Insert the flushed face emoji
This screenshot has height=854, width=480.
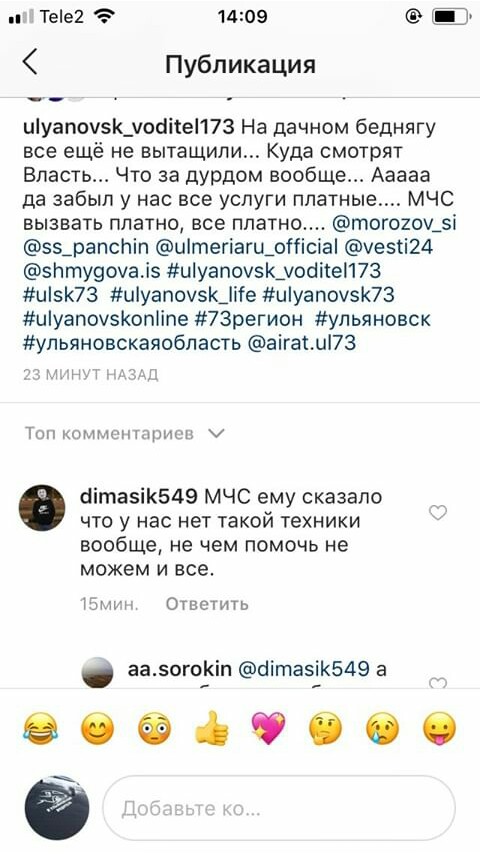pos(155,729)
